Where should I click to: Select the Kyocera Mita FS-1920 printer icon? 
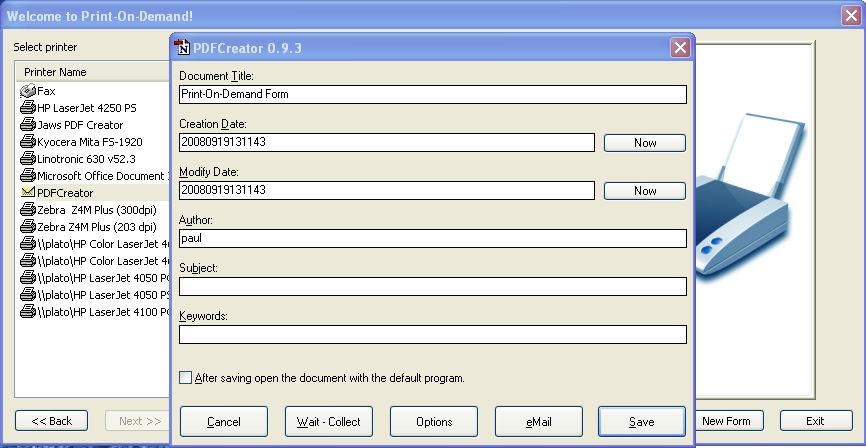pos(28,142)
